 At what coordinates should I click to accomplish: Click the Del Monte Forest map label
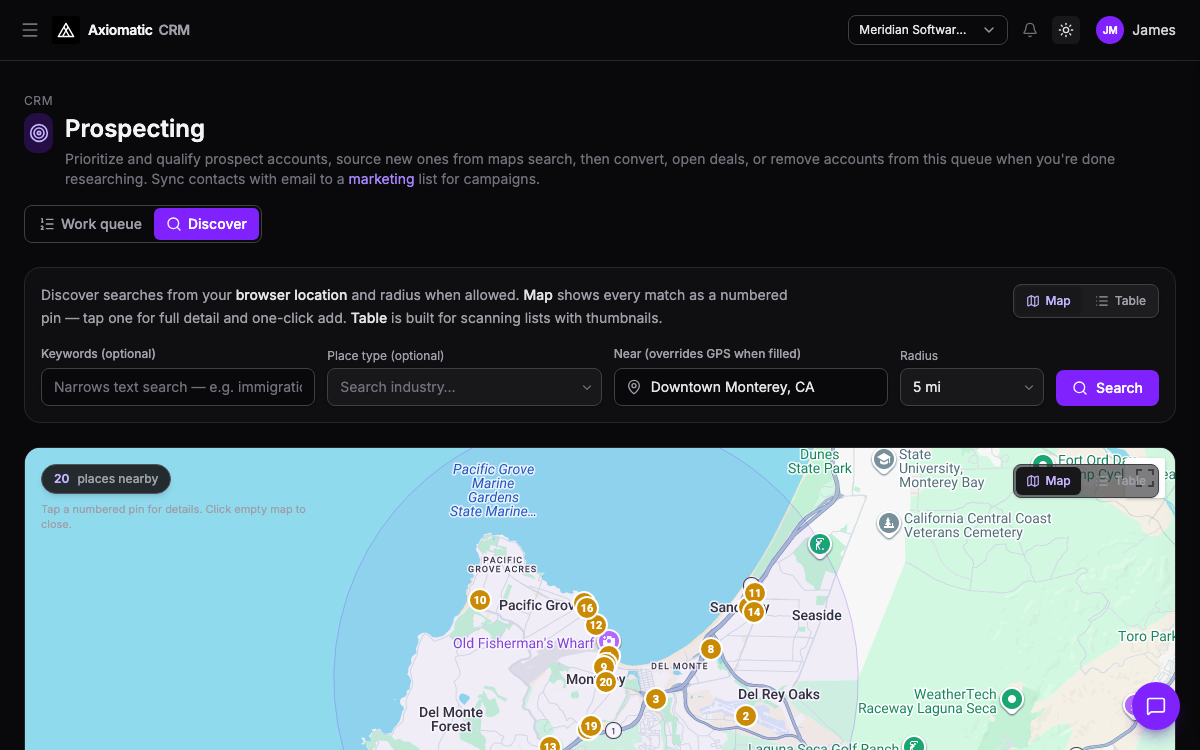[x=451, y=719]
